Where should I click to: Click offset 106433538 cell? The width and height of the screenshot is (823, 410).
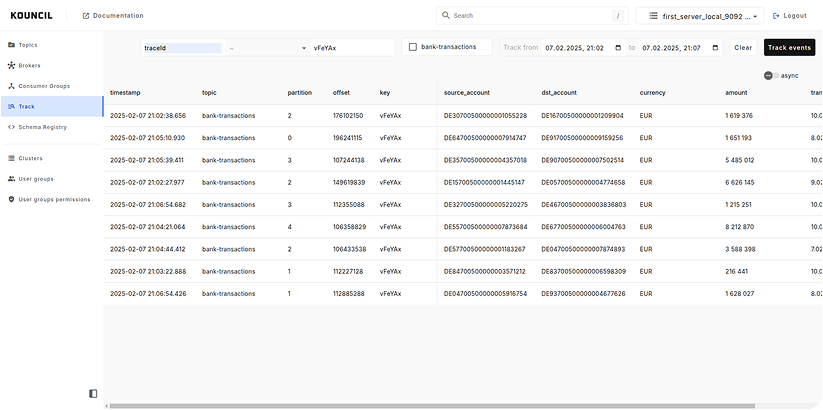350,249
